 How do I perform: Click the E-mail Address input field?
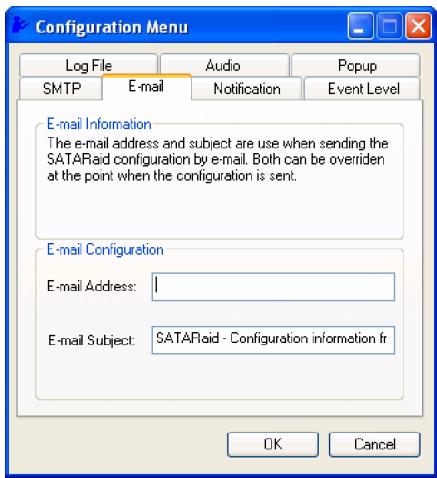point(273,287)
